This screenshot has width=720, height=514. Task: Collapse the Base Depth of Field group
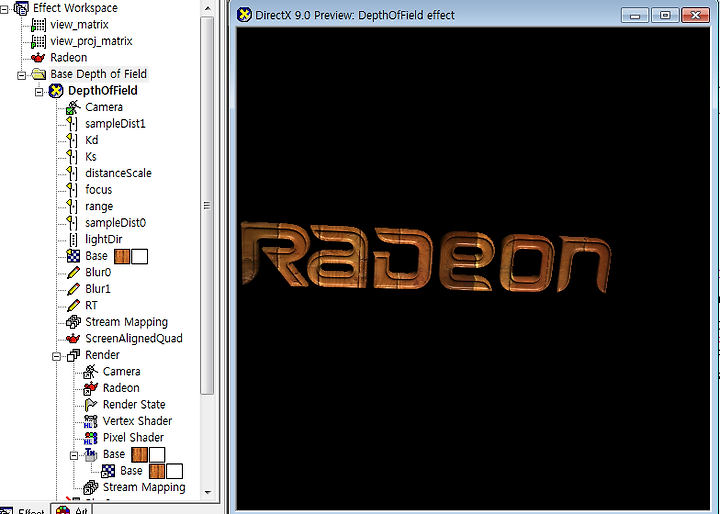pyautogui.click(x=22, y=75)
